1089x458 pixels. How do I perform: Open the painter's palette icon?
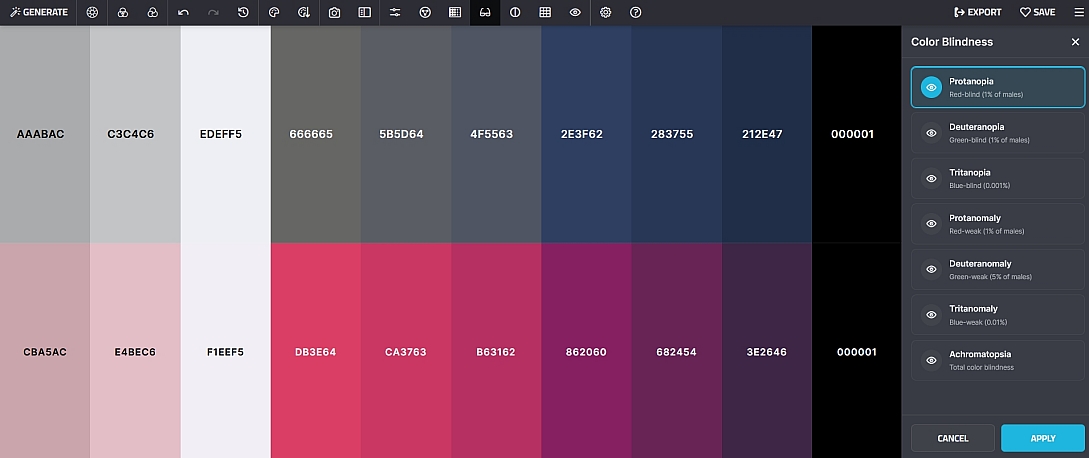(274, 13)
